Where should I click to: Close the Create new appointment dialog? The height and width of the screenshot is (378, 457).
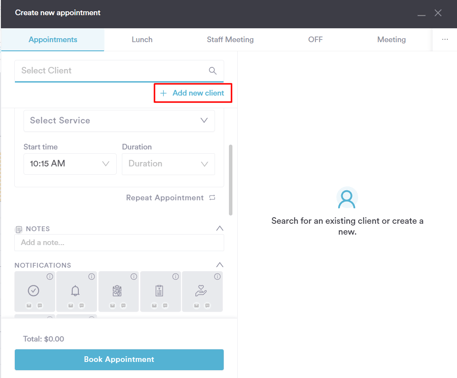[x=438, y=13]
